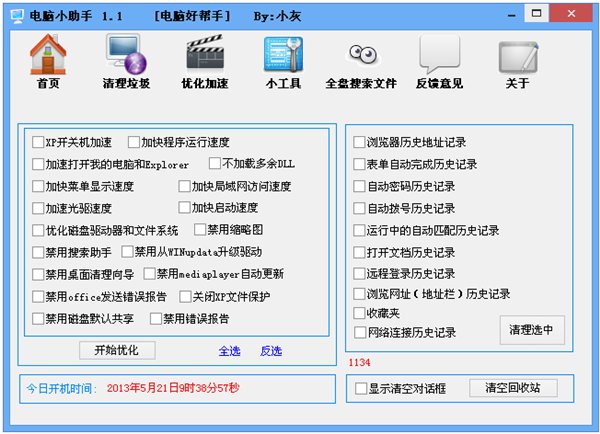Check 加快程序运行速度 option
Viewport: 600px width, 434px height.
134,142
